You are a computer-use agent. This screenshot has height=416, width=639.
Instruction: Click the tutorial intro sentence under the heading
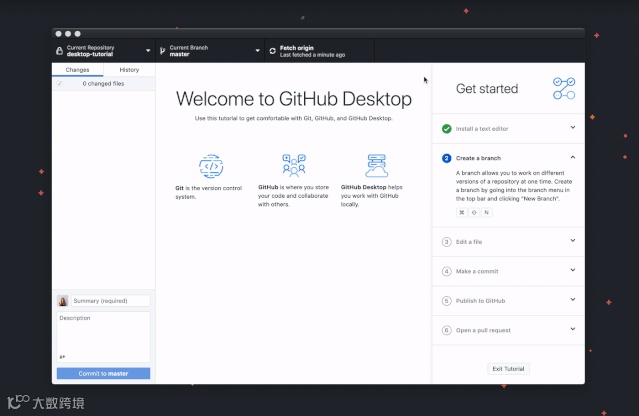tap(293, 118)
